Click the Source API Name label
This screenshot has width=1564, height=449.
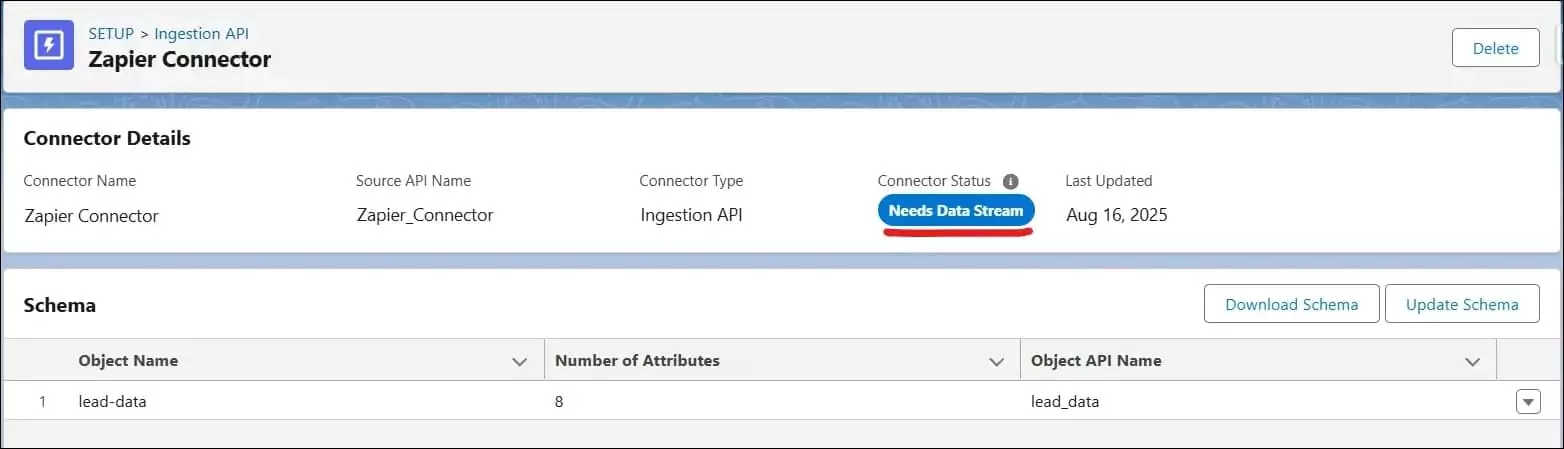point(413,181)
